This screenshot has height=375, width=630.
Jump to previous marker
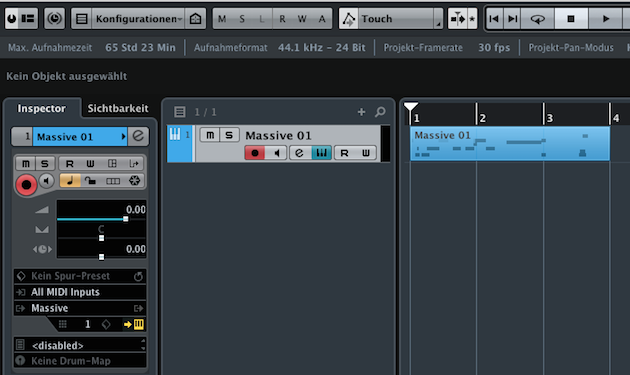[x=495, y=18]
